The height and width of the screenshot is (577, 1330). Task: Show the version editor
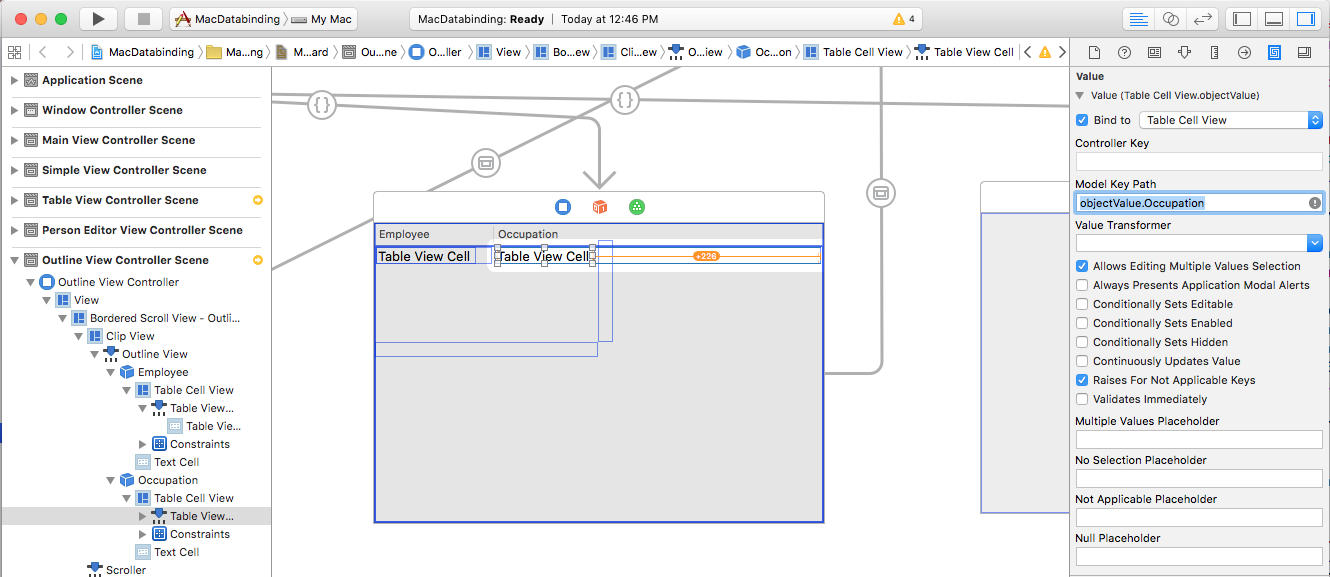tap(1203, 19)
